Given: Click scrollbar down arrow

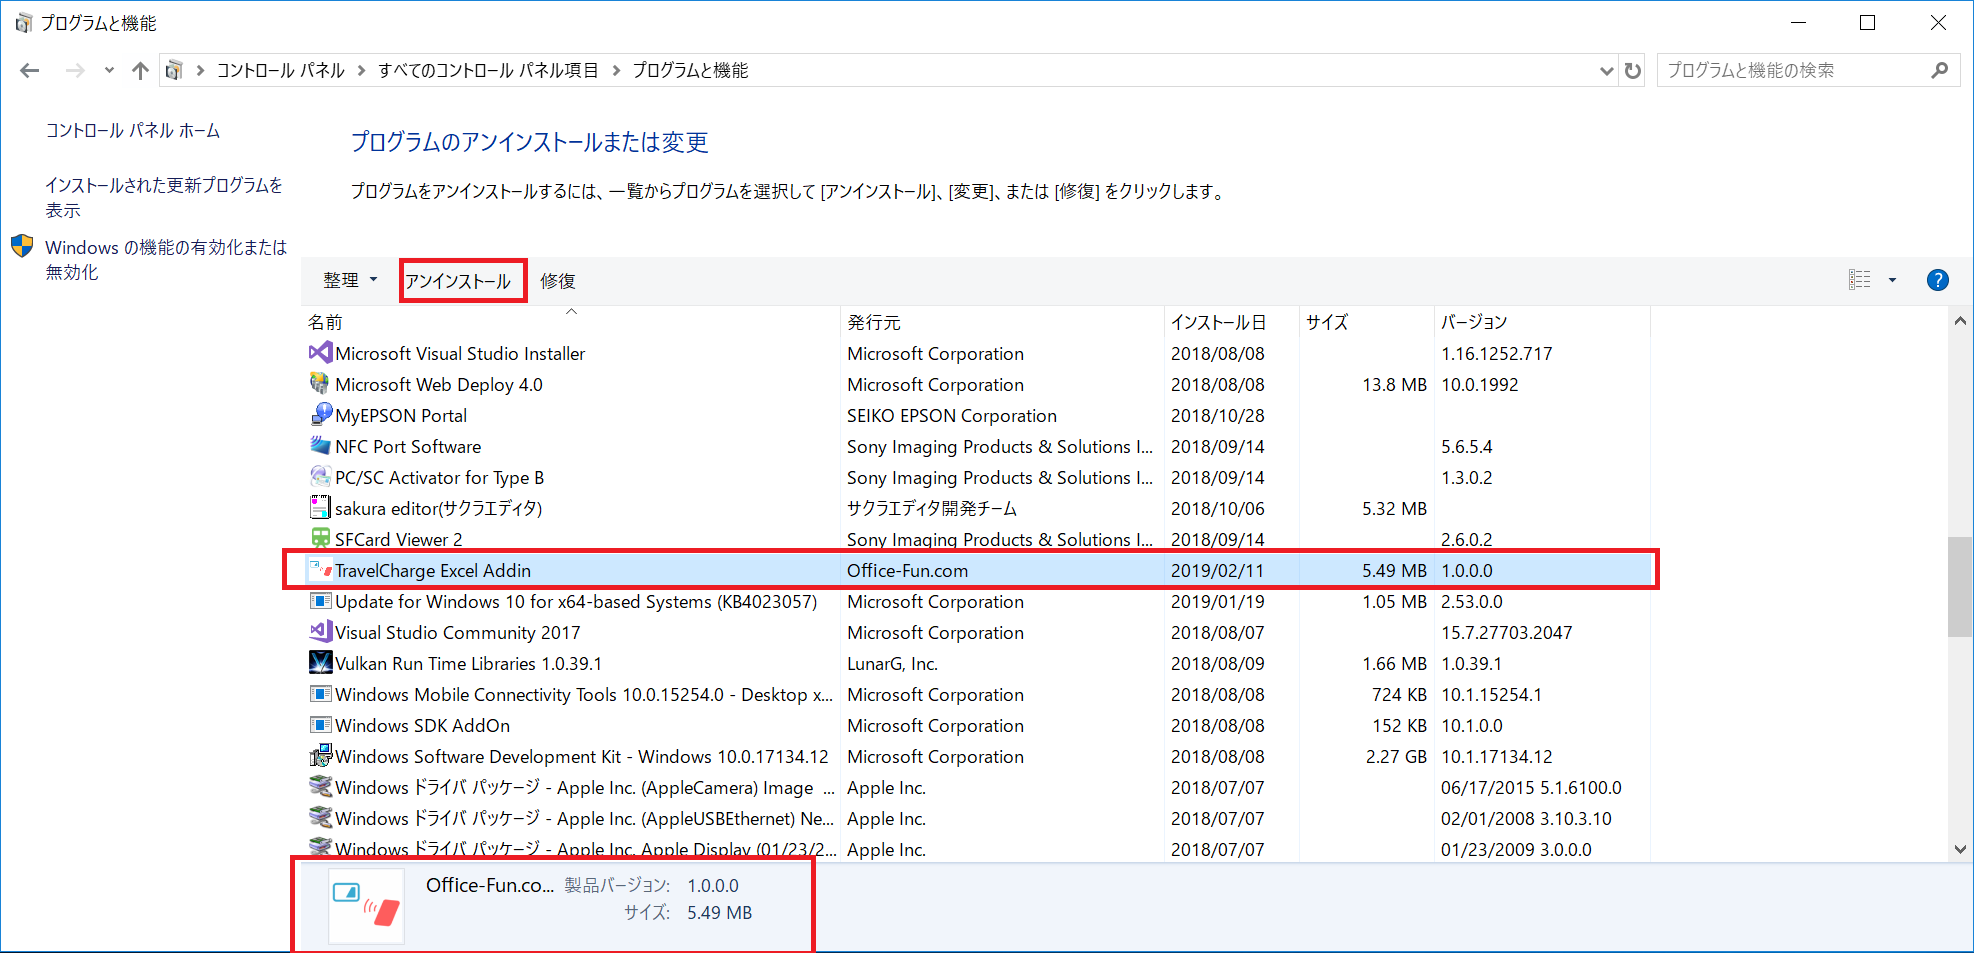Looking at the screenshot, I should point(1960,849).
